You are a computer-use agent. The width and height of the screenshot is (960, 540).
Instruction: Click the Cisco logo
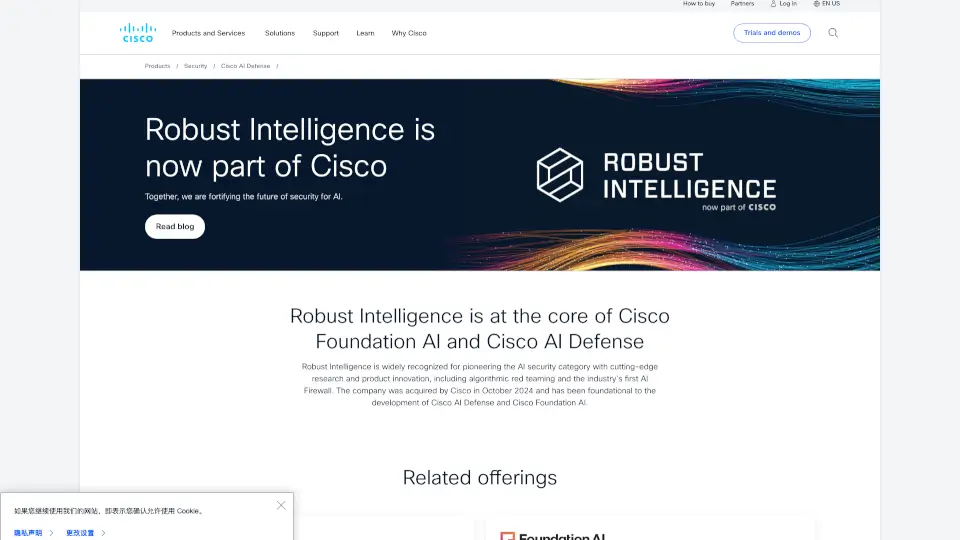tap(138, 33)
